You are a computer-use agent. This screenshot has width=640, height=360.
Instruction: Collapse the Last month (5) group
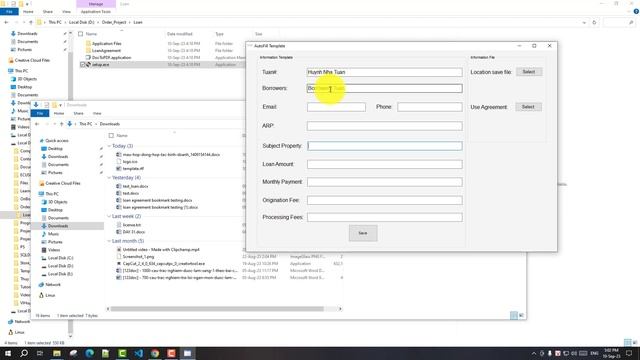coord(109,241)
